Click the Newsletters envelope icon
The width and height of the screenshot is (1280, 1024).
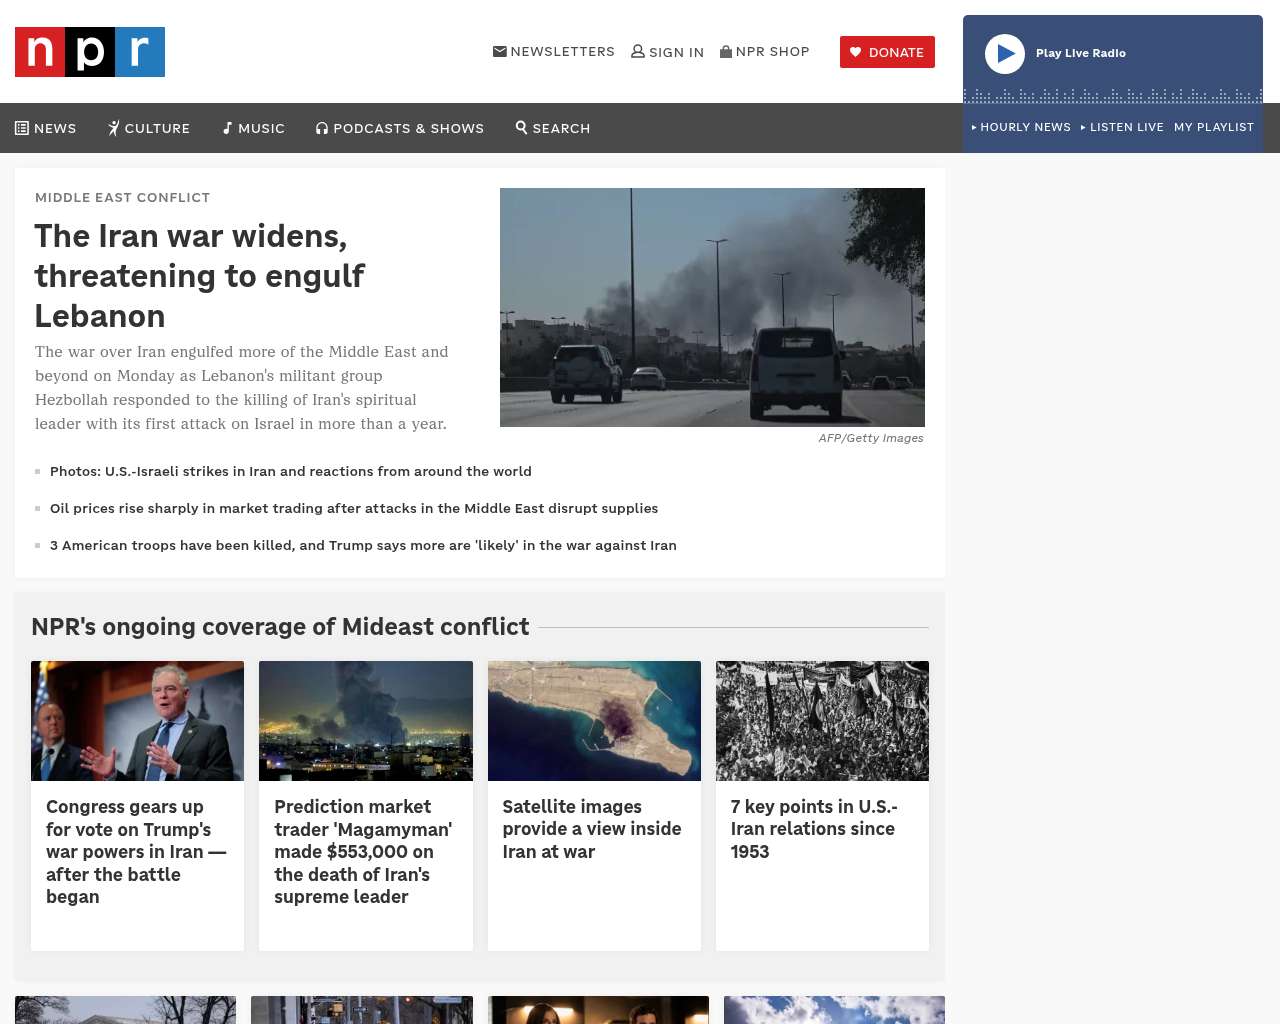(x=500, y=51)
